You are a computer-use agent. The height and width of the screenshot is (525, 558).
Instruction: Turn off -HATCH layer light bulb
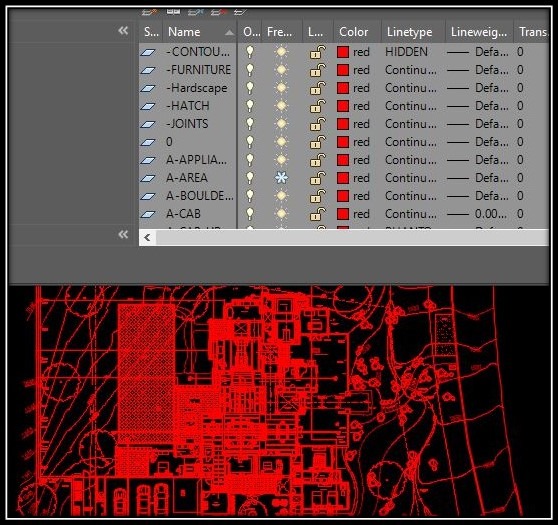tap(250, 106)
